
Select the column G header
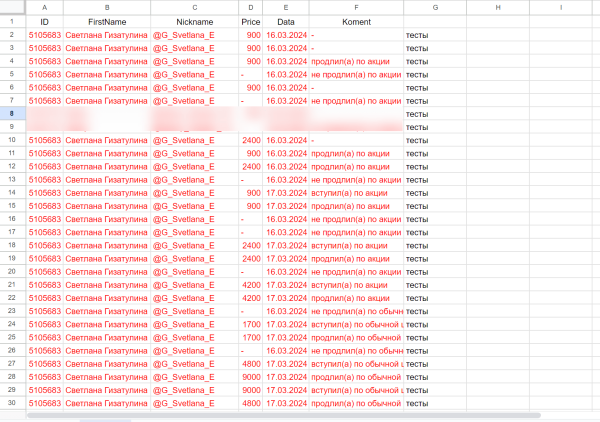pos(436,8)
